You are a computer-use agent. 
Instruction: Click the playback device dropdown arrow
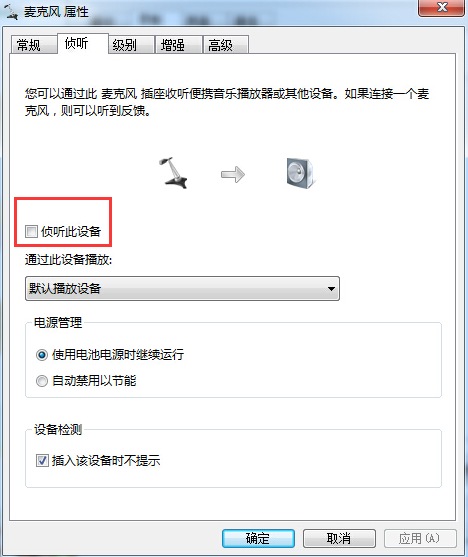[331, 289]
